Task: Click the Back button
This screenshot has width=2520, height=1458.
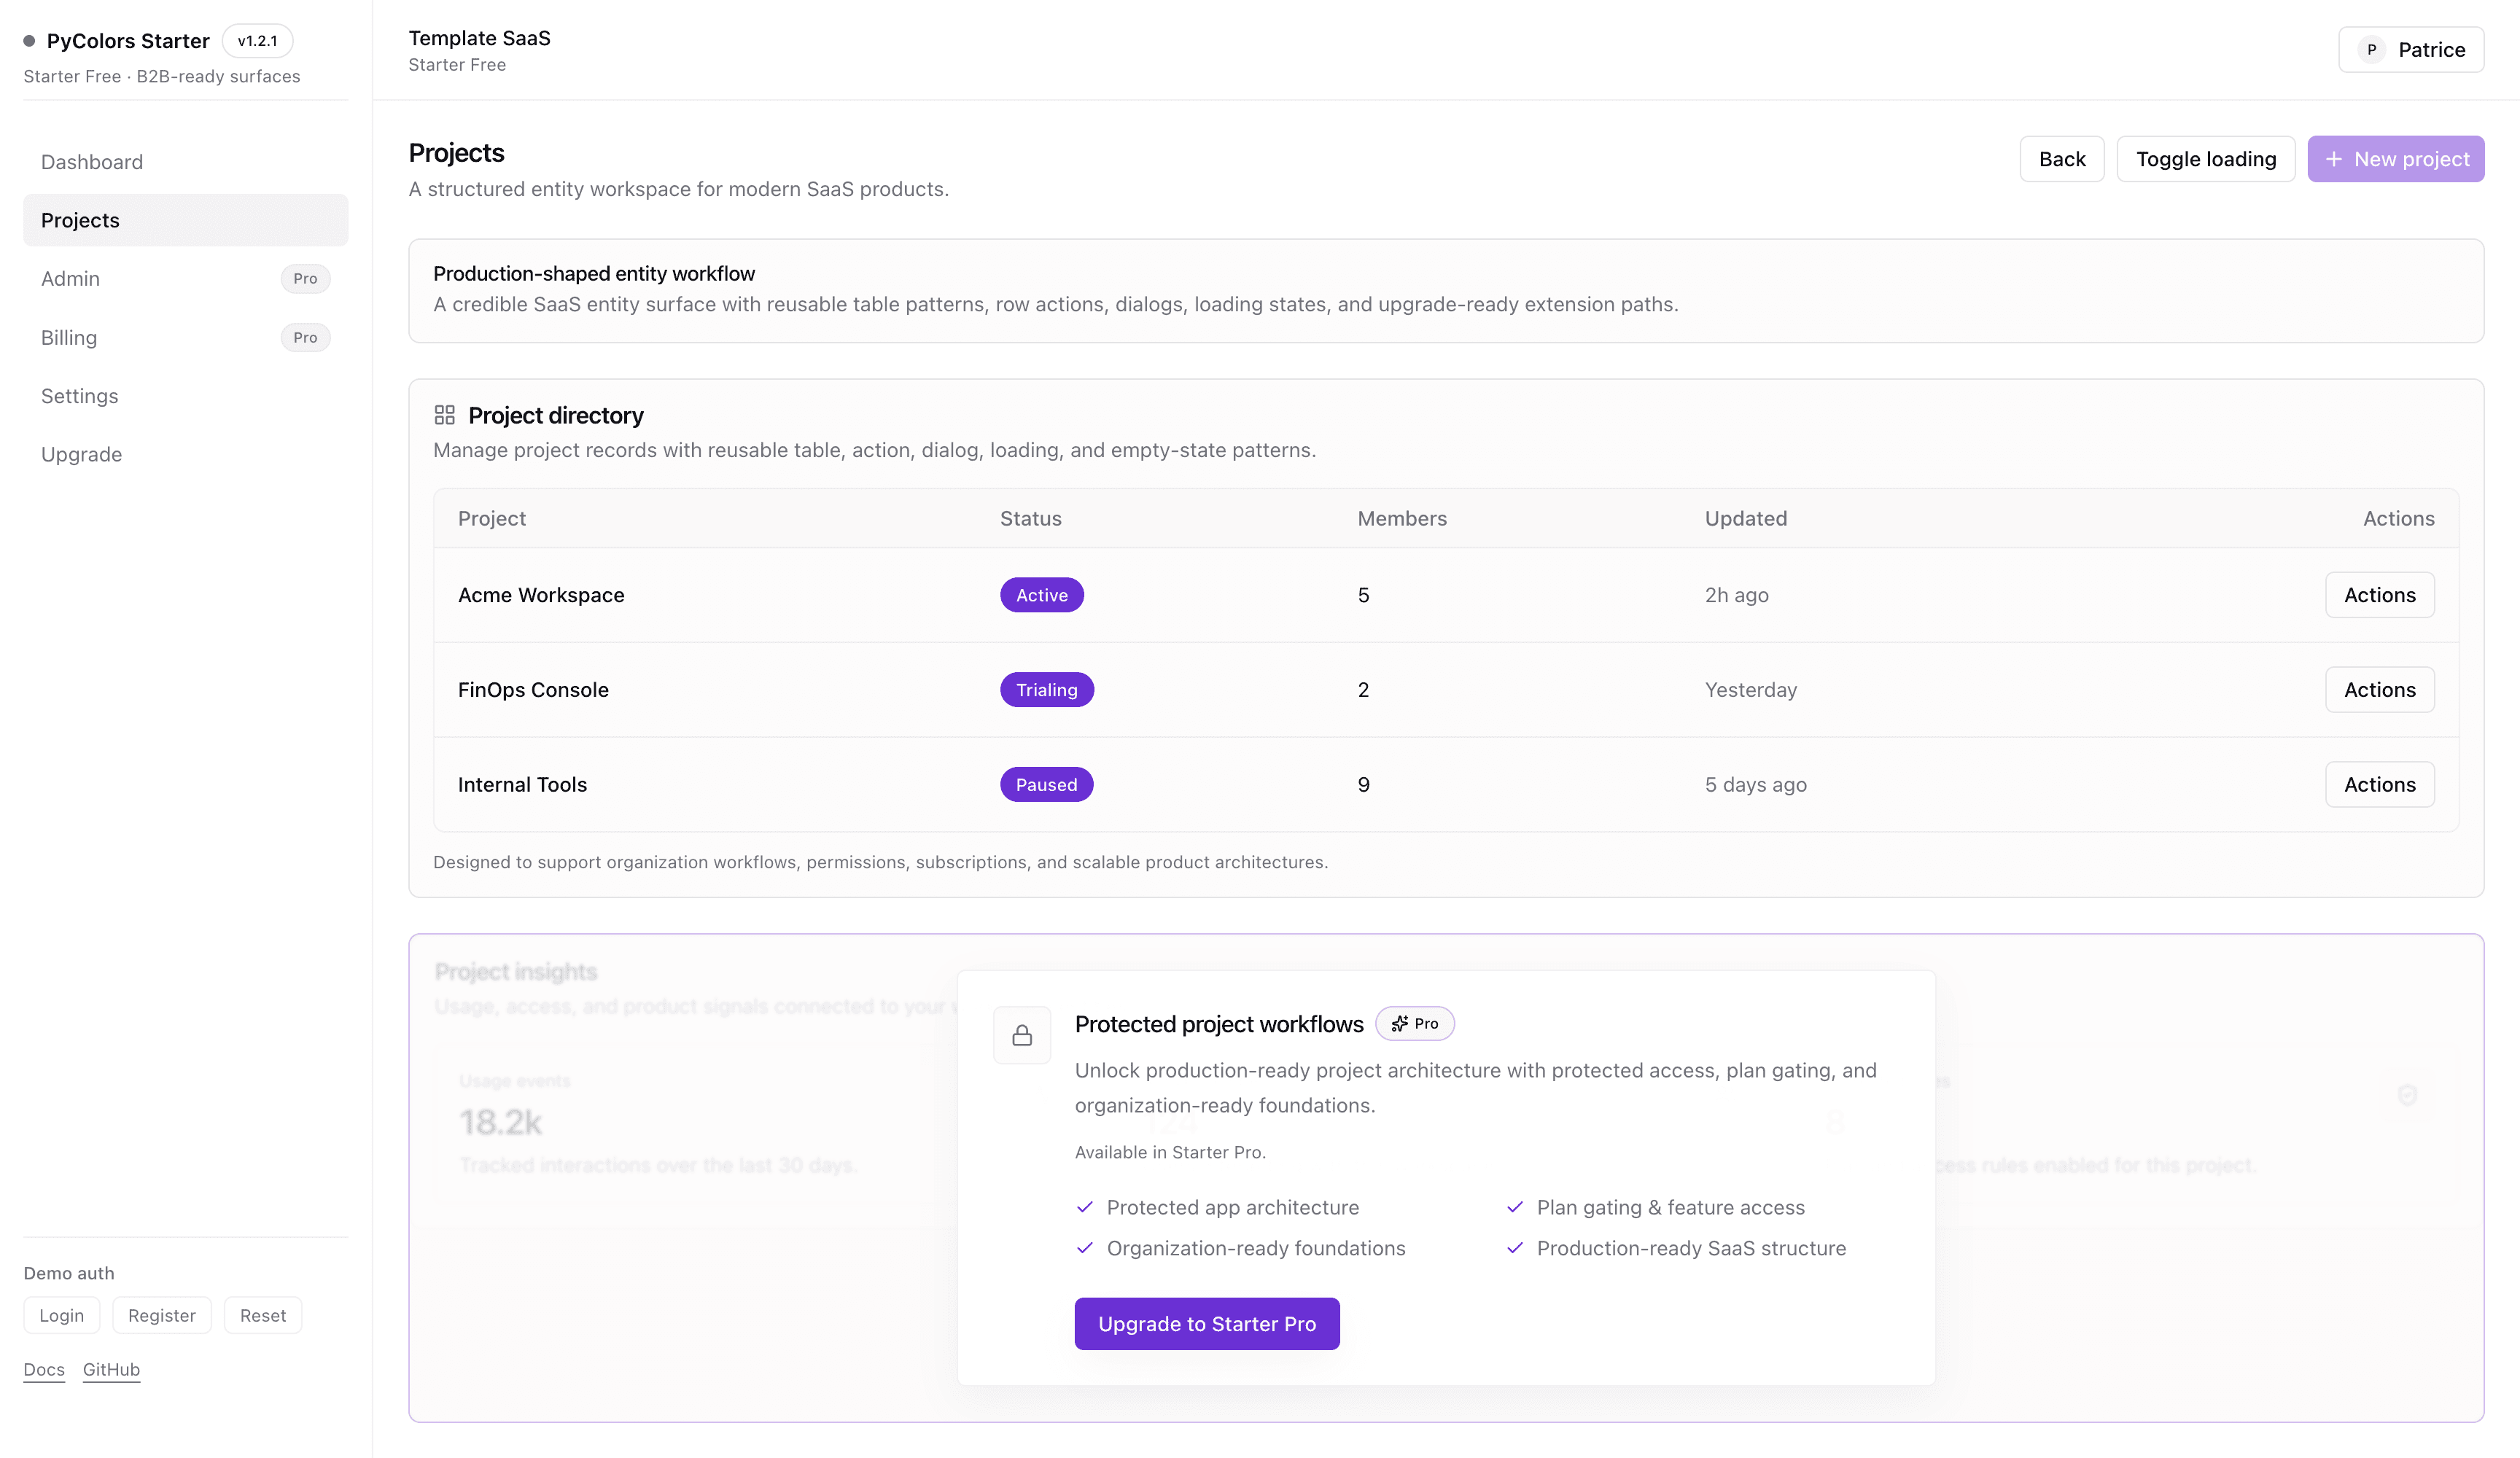Action: [2061, 159]
